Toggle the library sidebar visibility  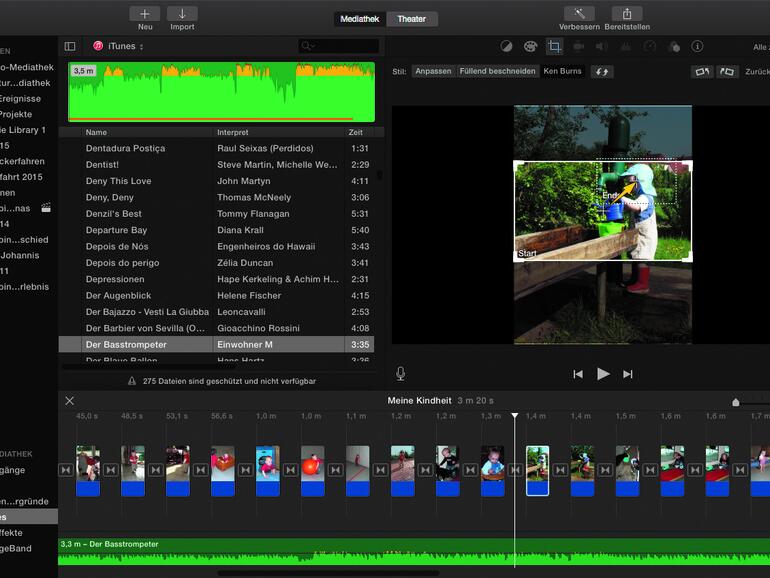click(70, 46)
